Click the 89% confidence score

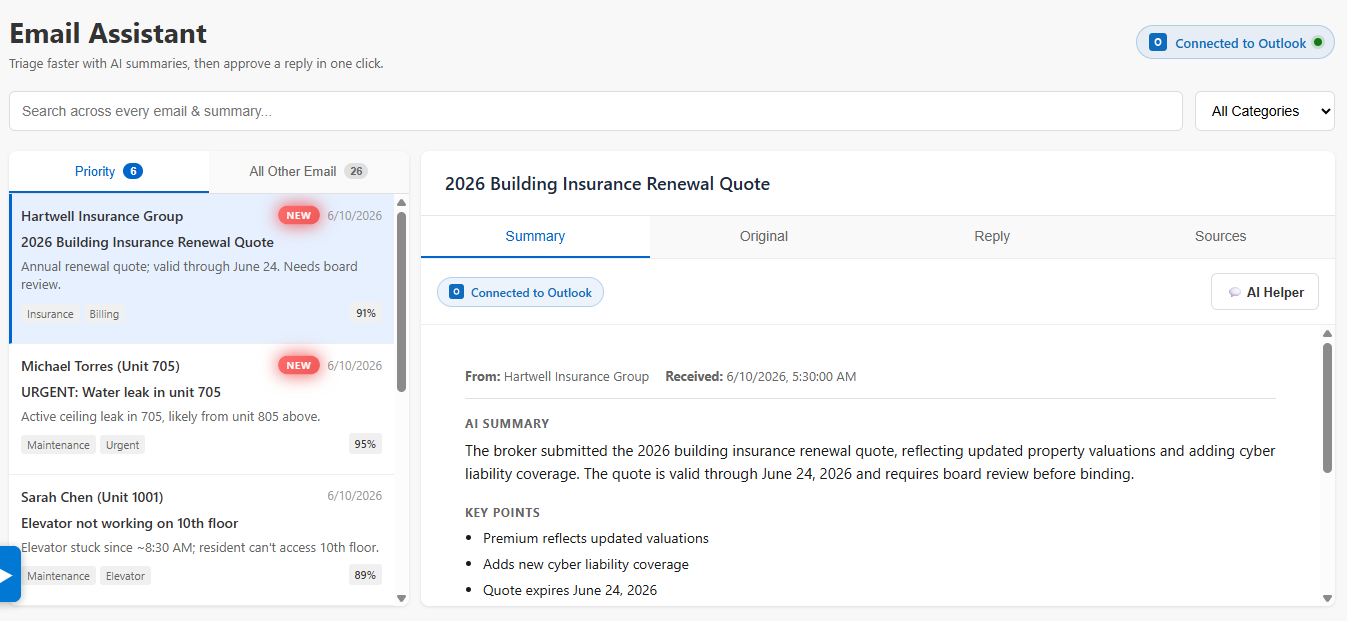tap(366, 575)
